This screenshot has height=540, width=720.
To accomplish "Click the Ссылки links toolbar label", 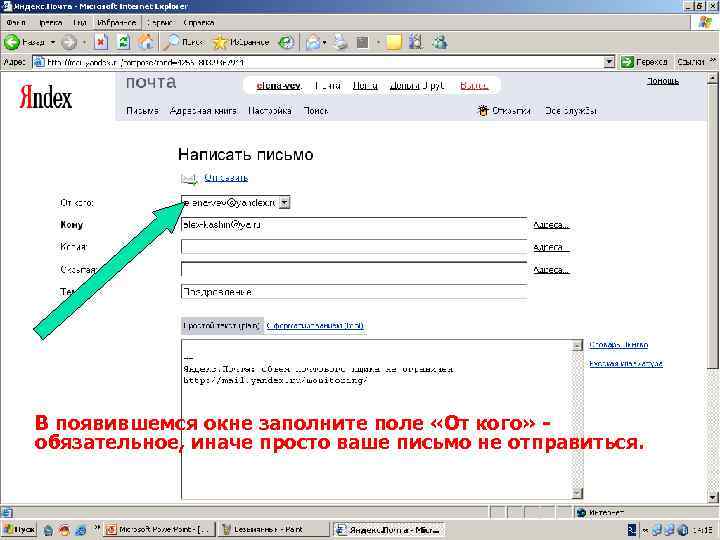I will pos(691,62).
